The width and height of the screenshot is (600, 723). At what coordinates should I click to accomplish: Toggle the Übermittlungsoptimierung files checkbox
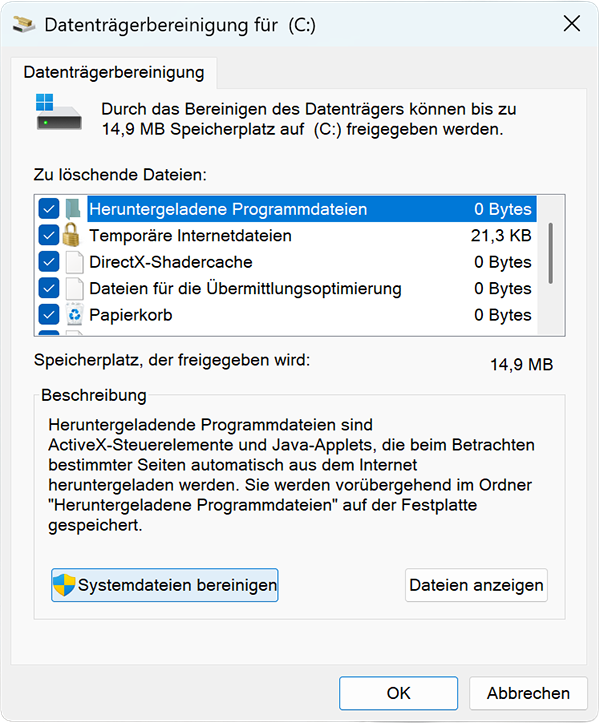point(49,289)
